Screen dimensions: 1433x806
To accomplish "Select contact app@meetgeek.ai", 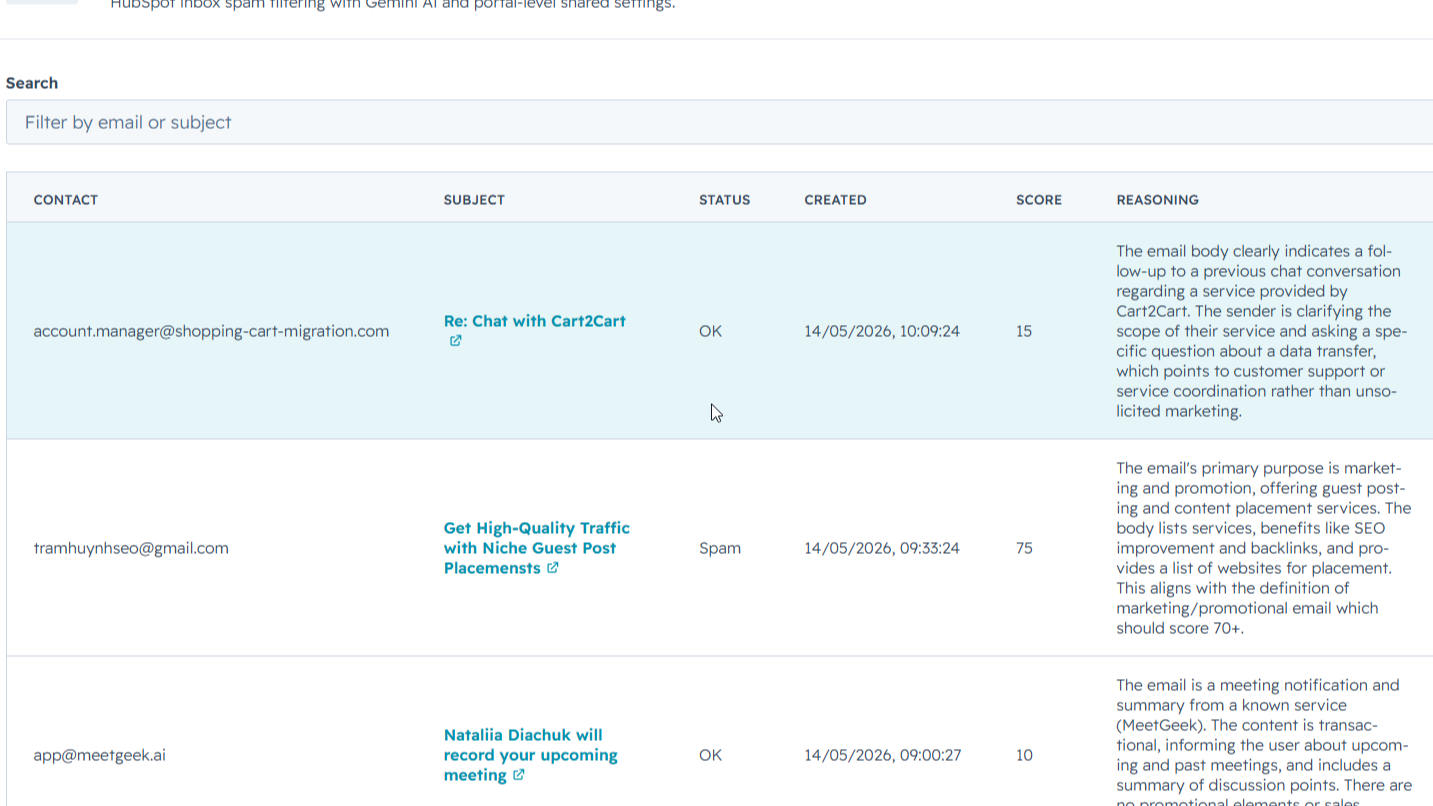I will pyautogui.click(x=99, y=755).
